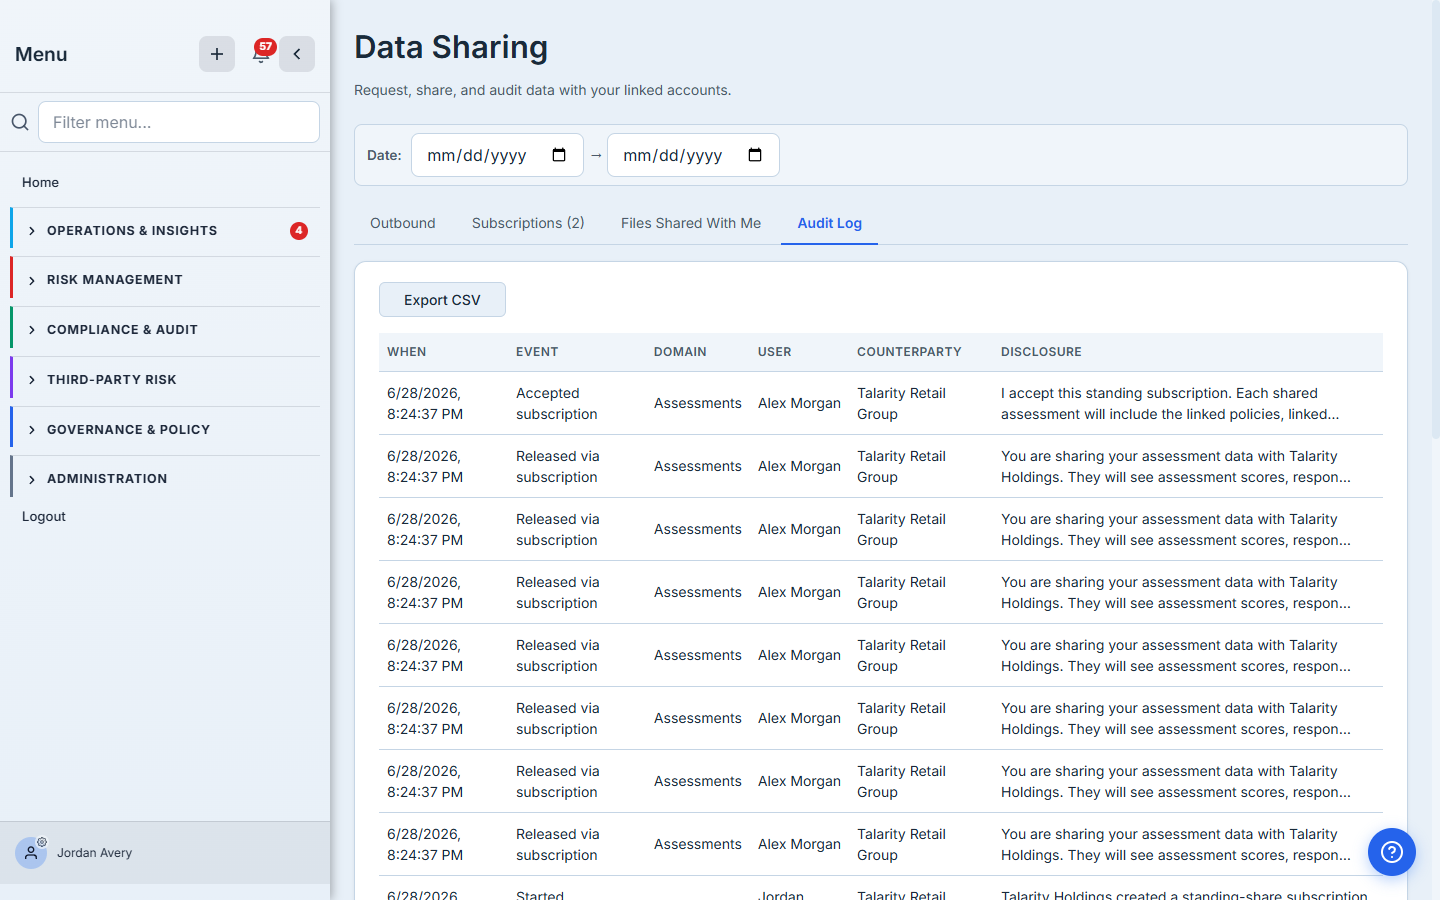The height and width of the screenshot is (900, 1440).
Task: Click the plus add button in menu header
Action: 217,54
